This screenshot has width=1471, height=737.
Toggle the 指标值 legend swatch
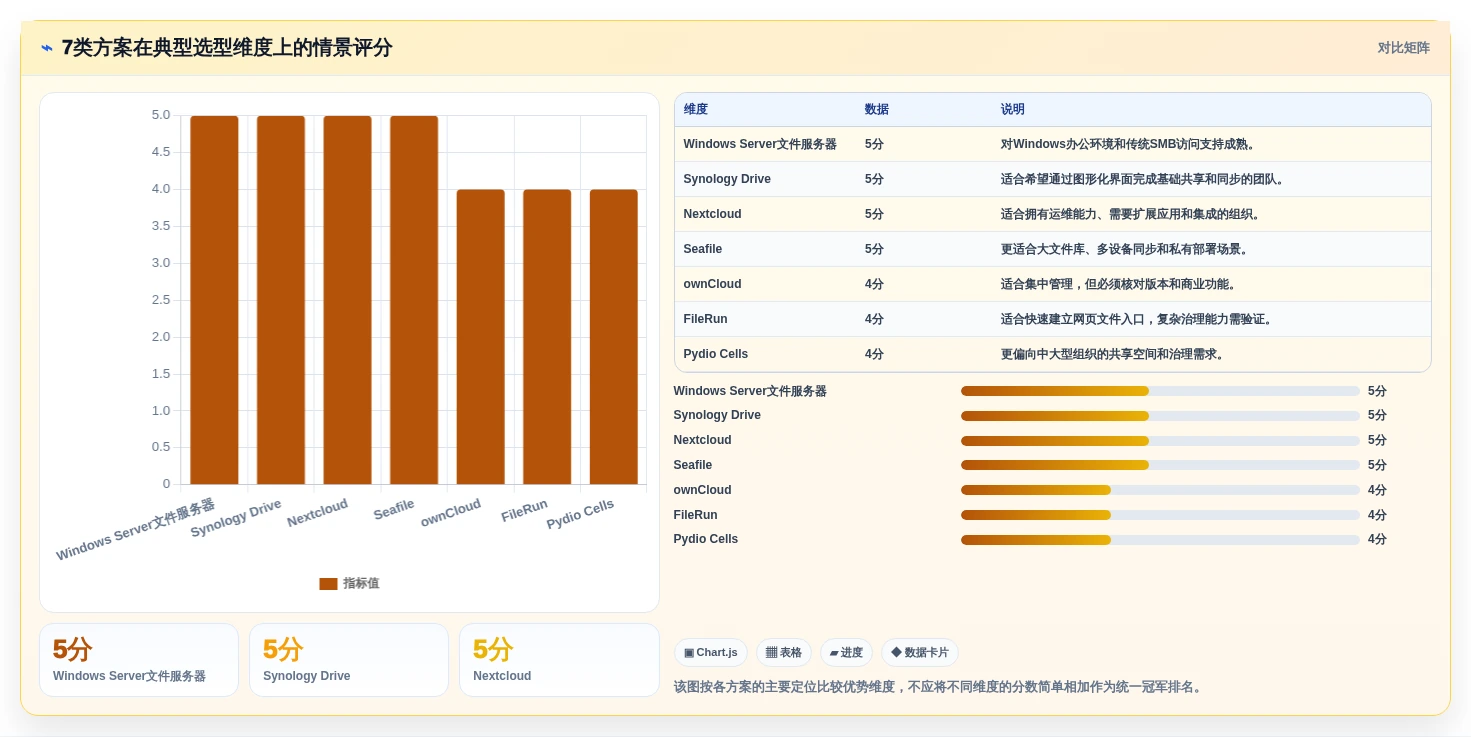point(328,584)
